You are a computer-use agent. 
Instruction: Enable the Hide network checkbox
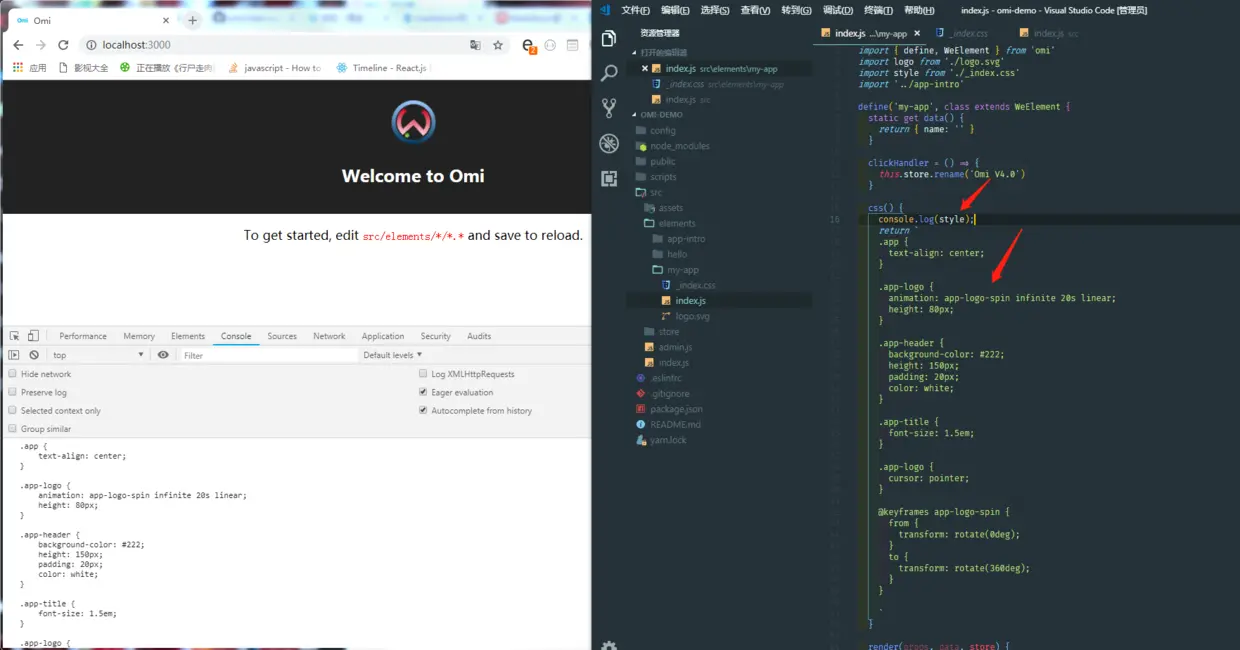point(12,374)
